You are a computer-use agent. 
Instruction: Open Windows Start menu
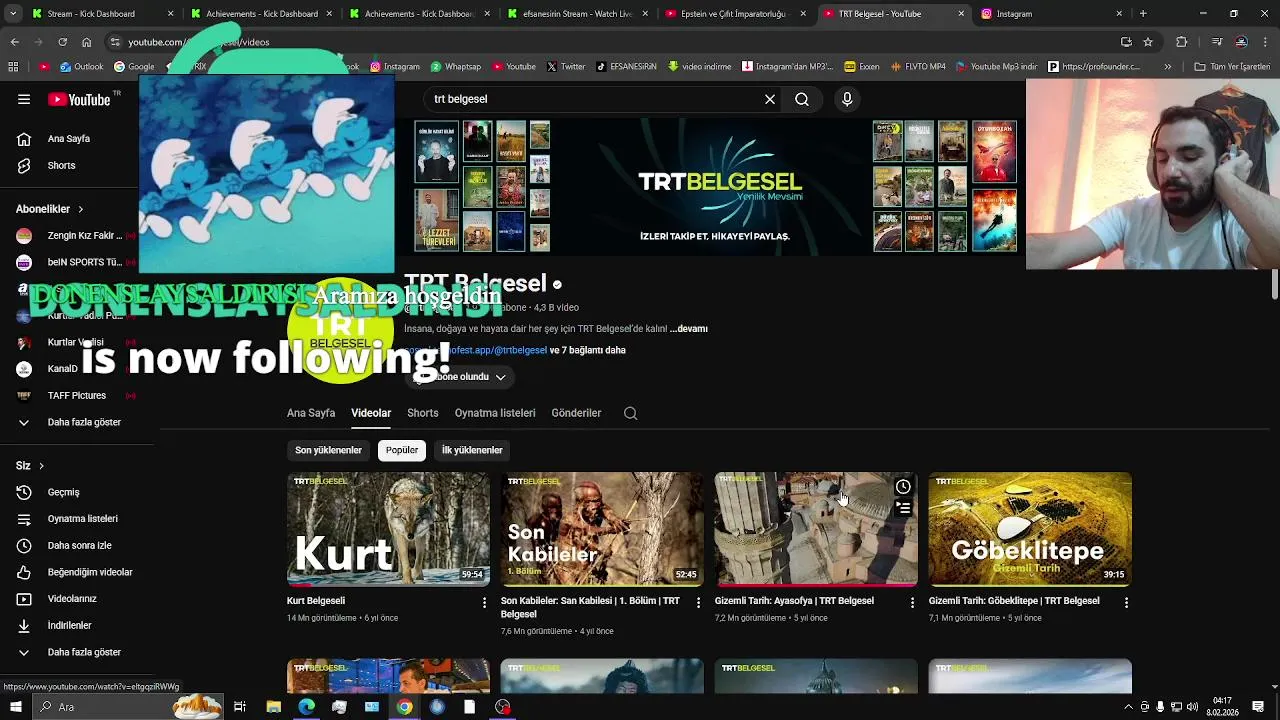15,707
